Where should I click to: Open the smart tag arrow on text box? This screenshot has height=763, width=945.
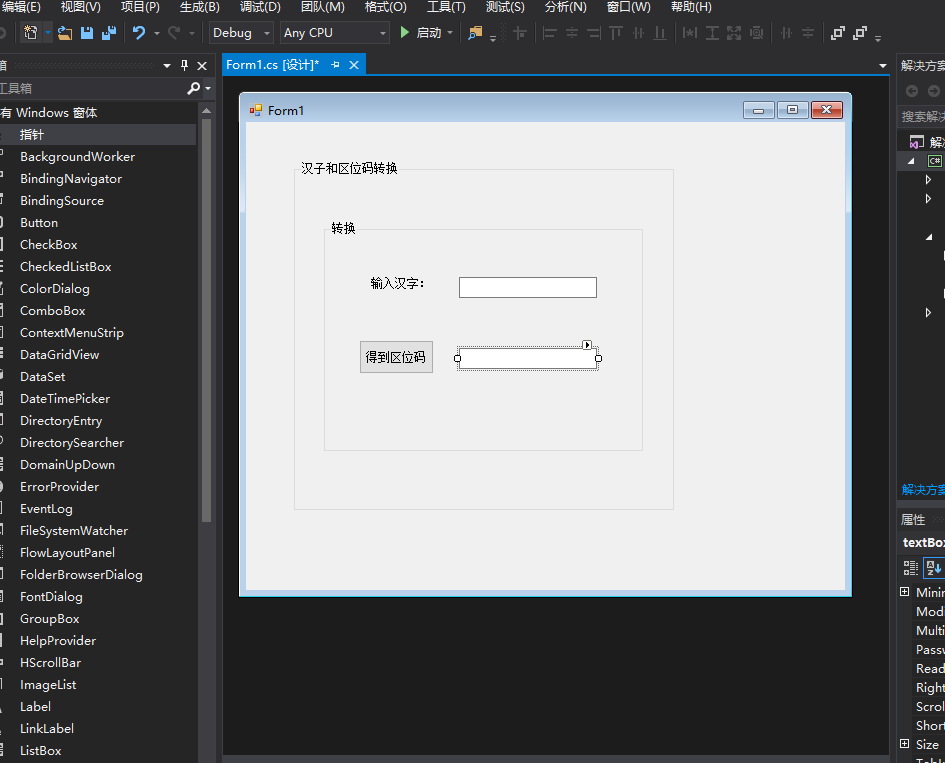(587, 345)
